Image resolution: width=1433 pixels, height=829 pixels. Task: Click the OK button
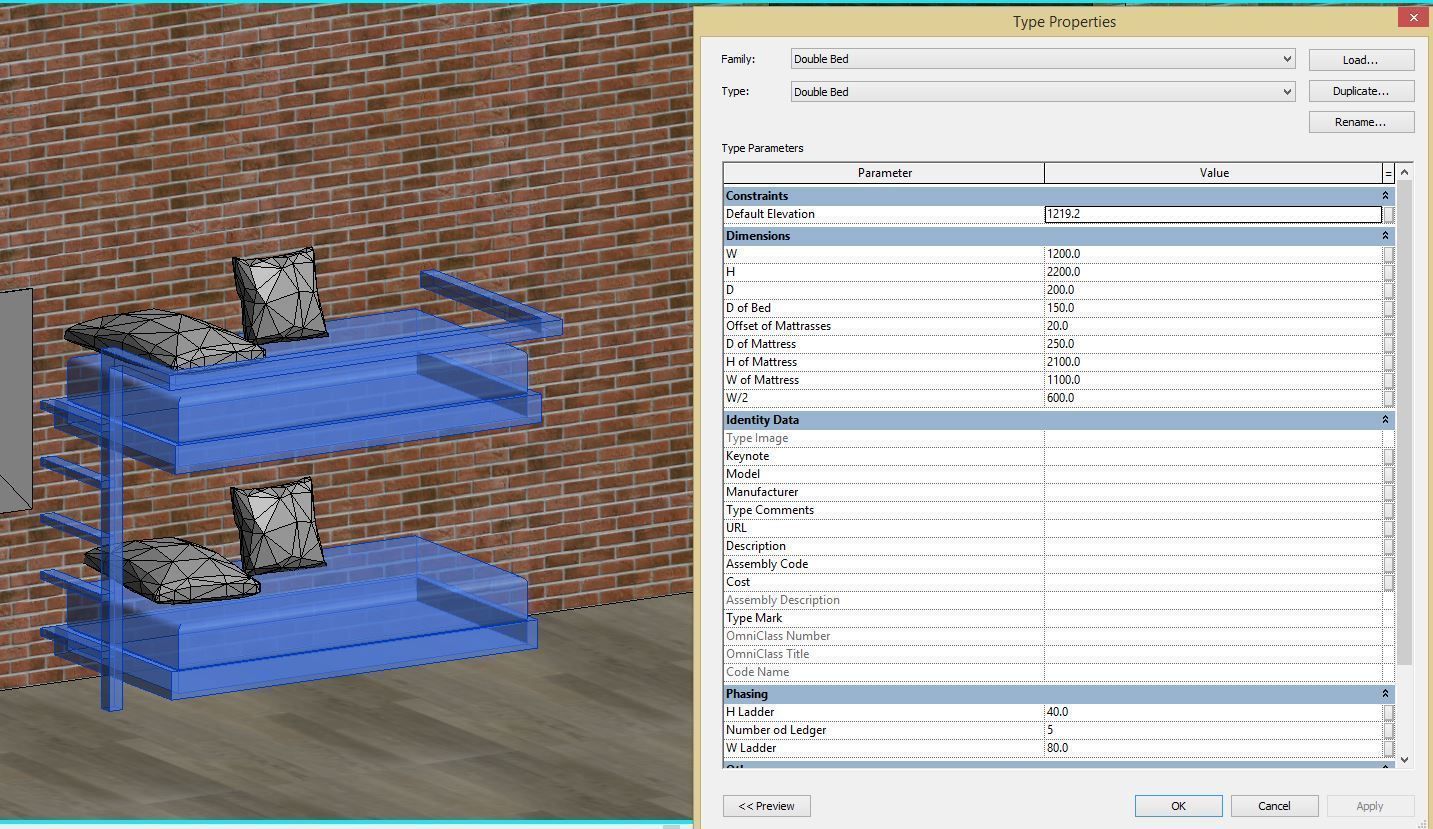tap(1177, 805)
